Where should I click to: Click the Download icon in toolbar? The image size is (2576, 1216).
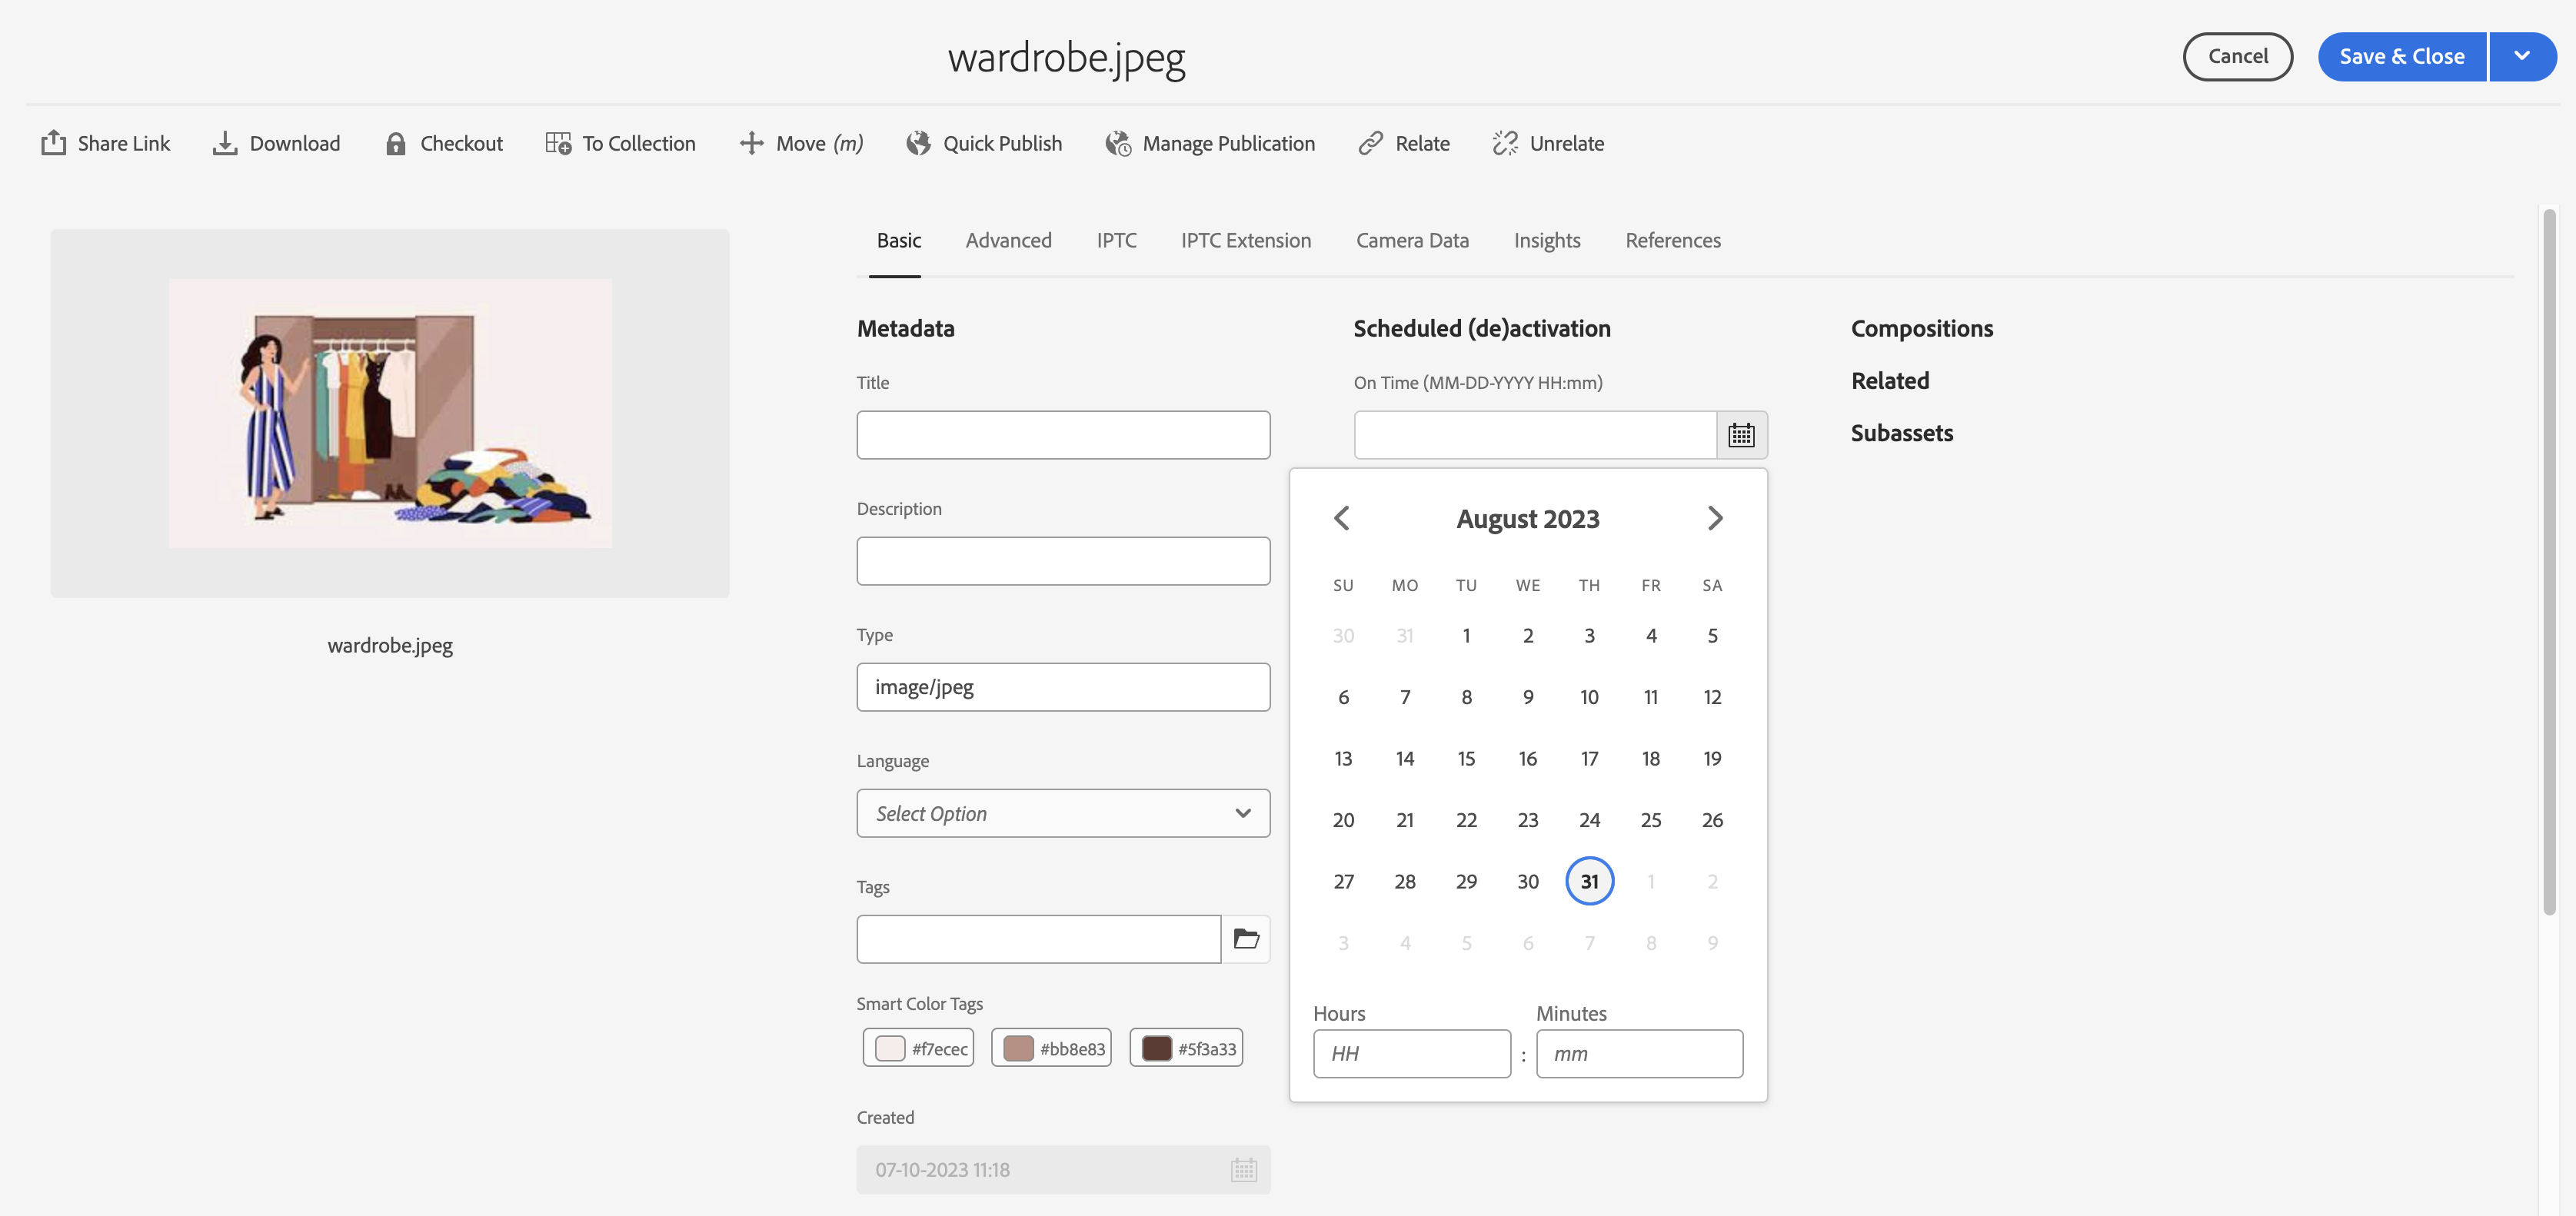(225, 143)
